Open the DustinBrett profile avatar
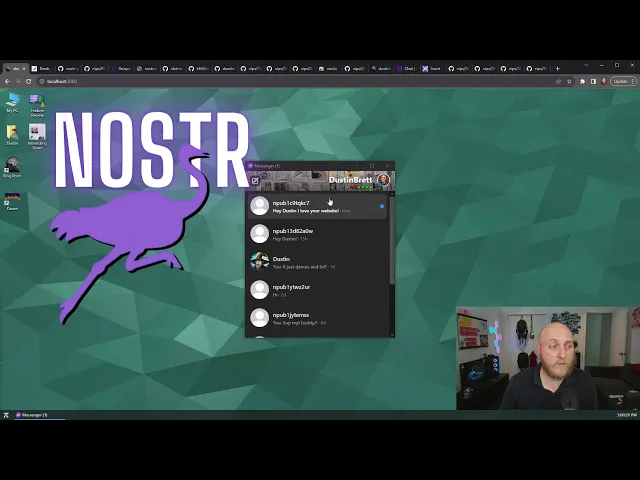Viewport: 640px width, 480px height. coord(383,180)
